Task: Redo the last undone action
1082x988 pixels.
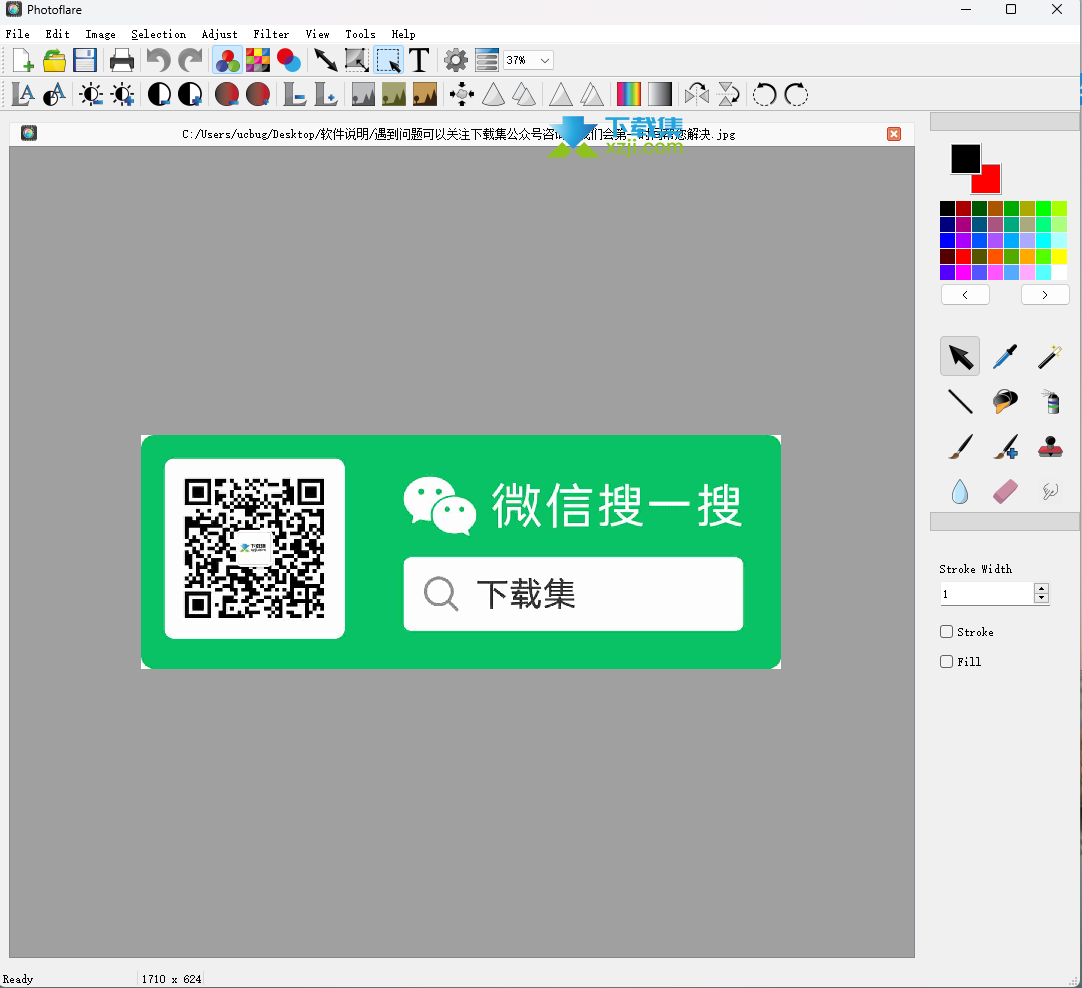Action: click(x=190, y=60)
